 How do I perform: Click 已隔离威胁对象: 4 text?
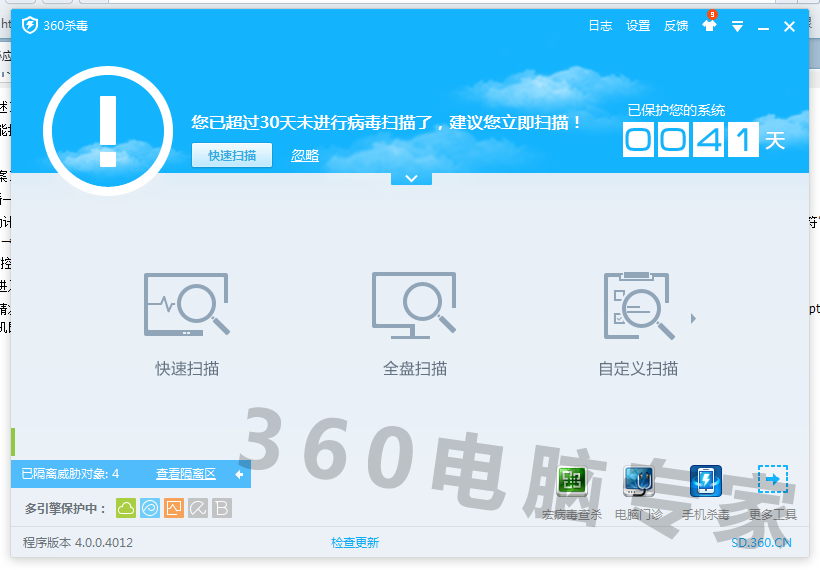(70, 474)
